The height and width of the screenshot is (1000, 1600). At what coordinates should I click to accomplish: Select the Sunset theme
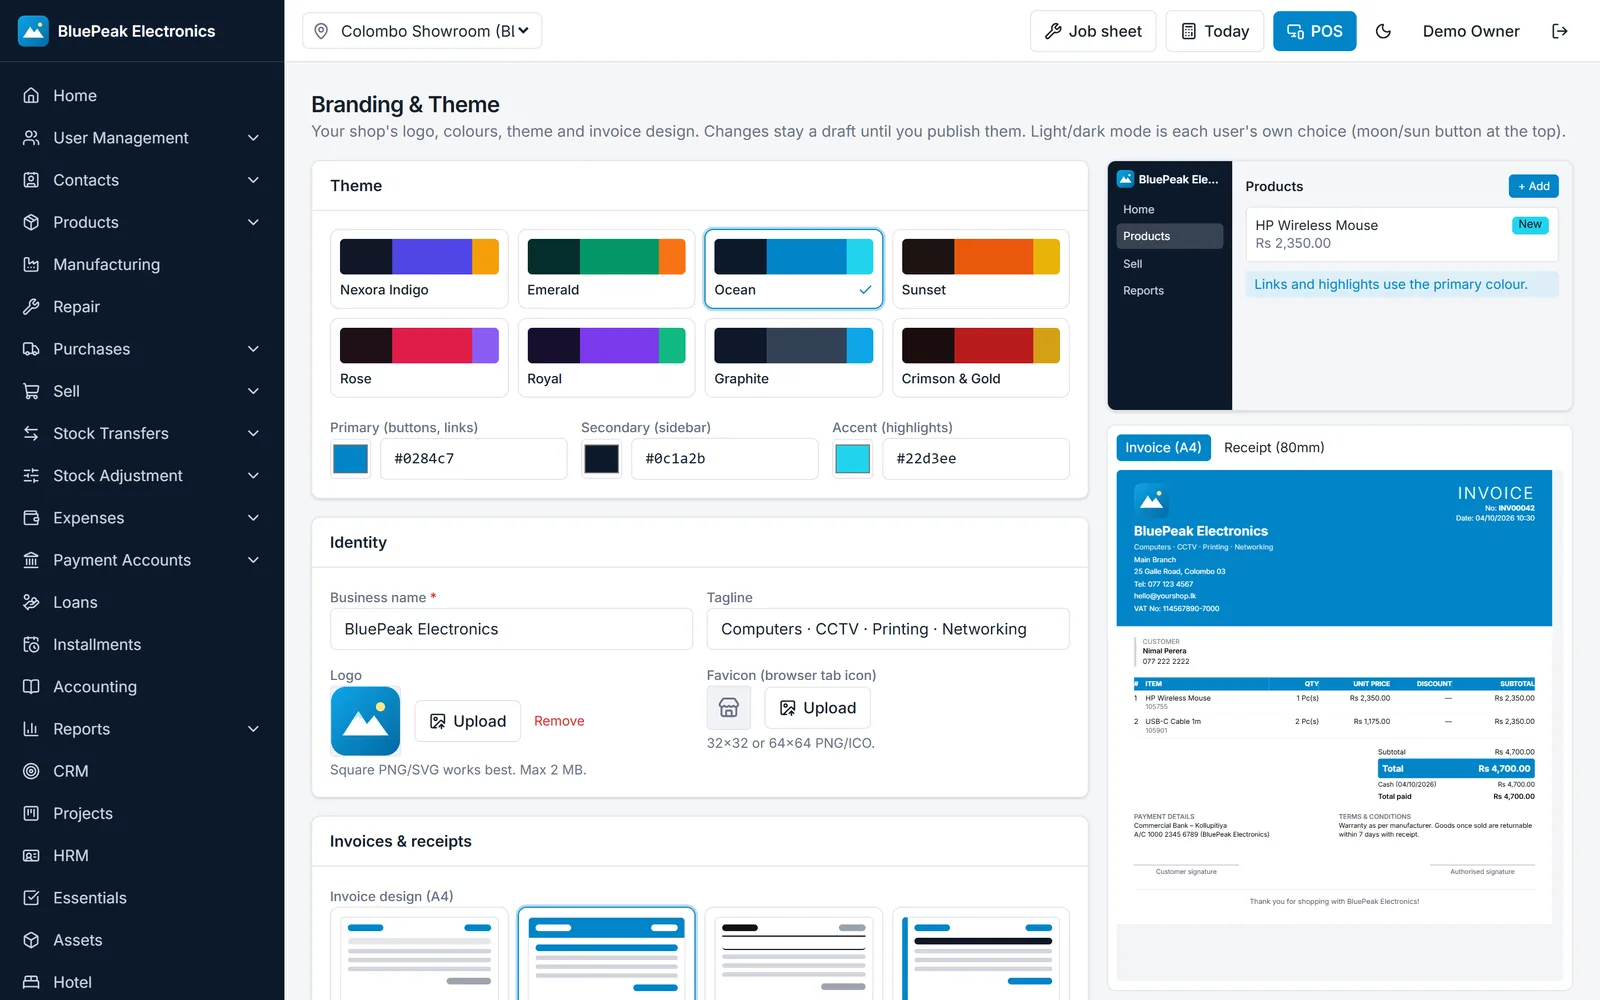[980, 269]
